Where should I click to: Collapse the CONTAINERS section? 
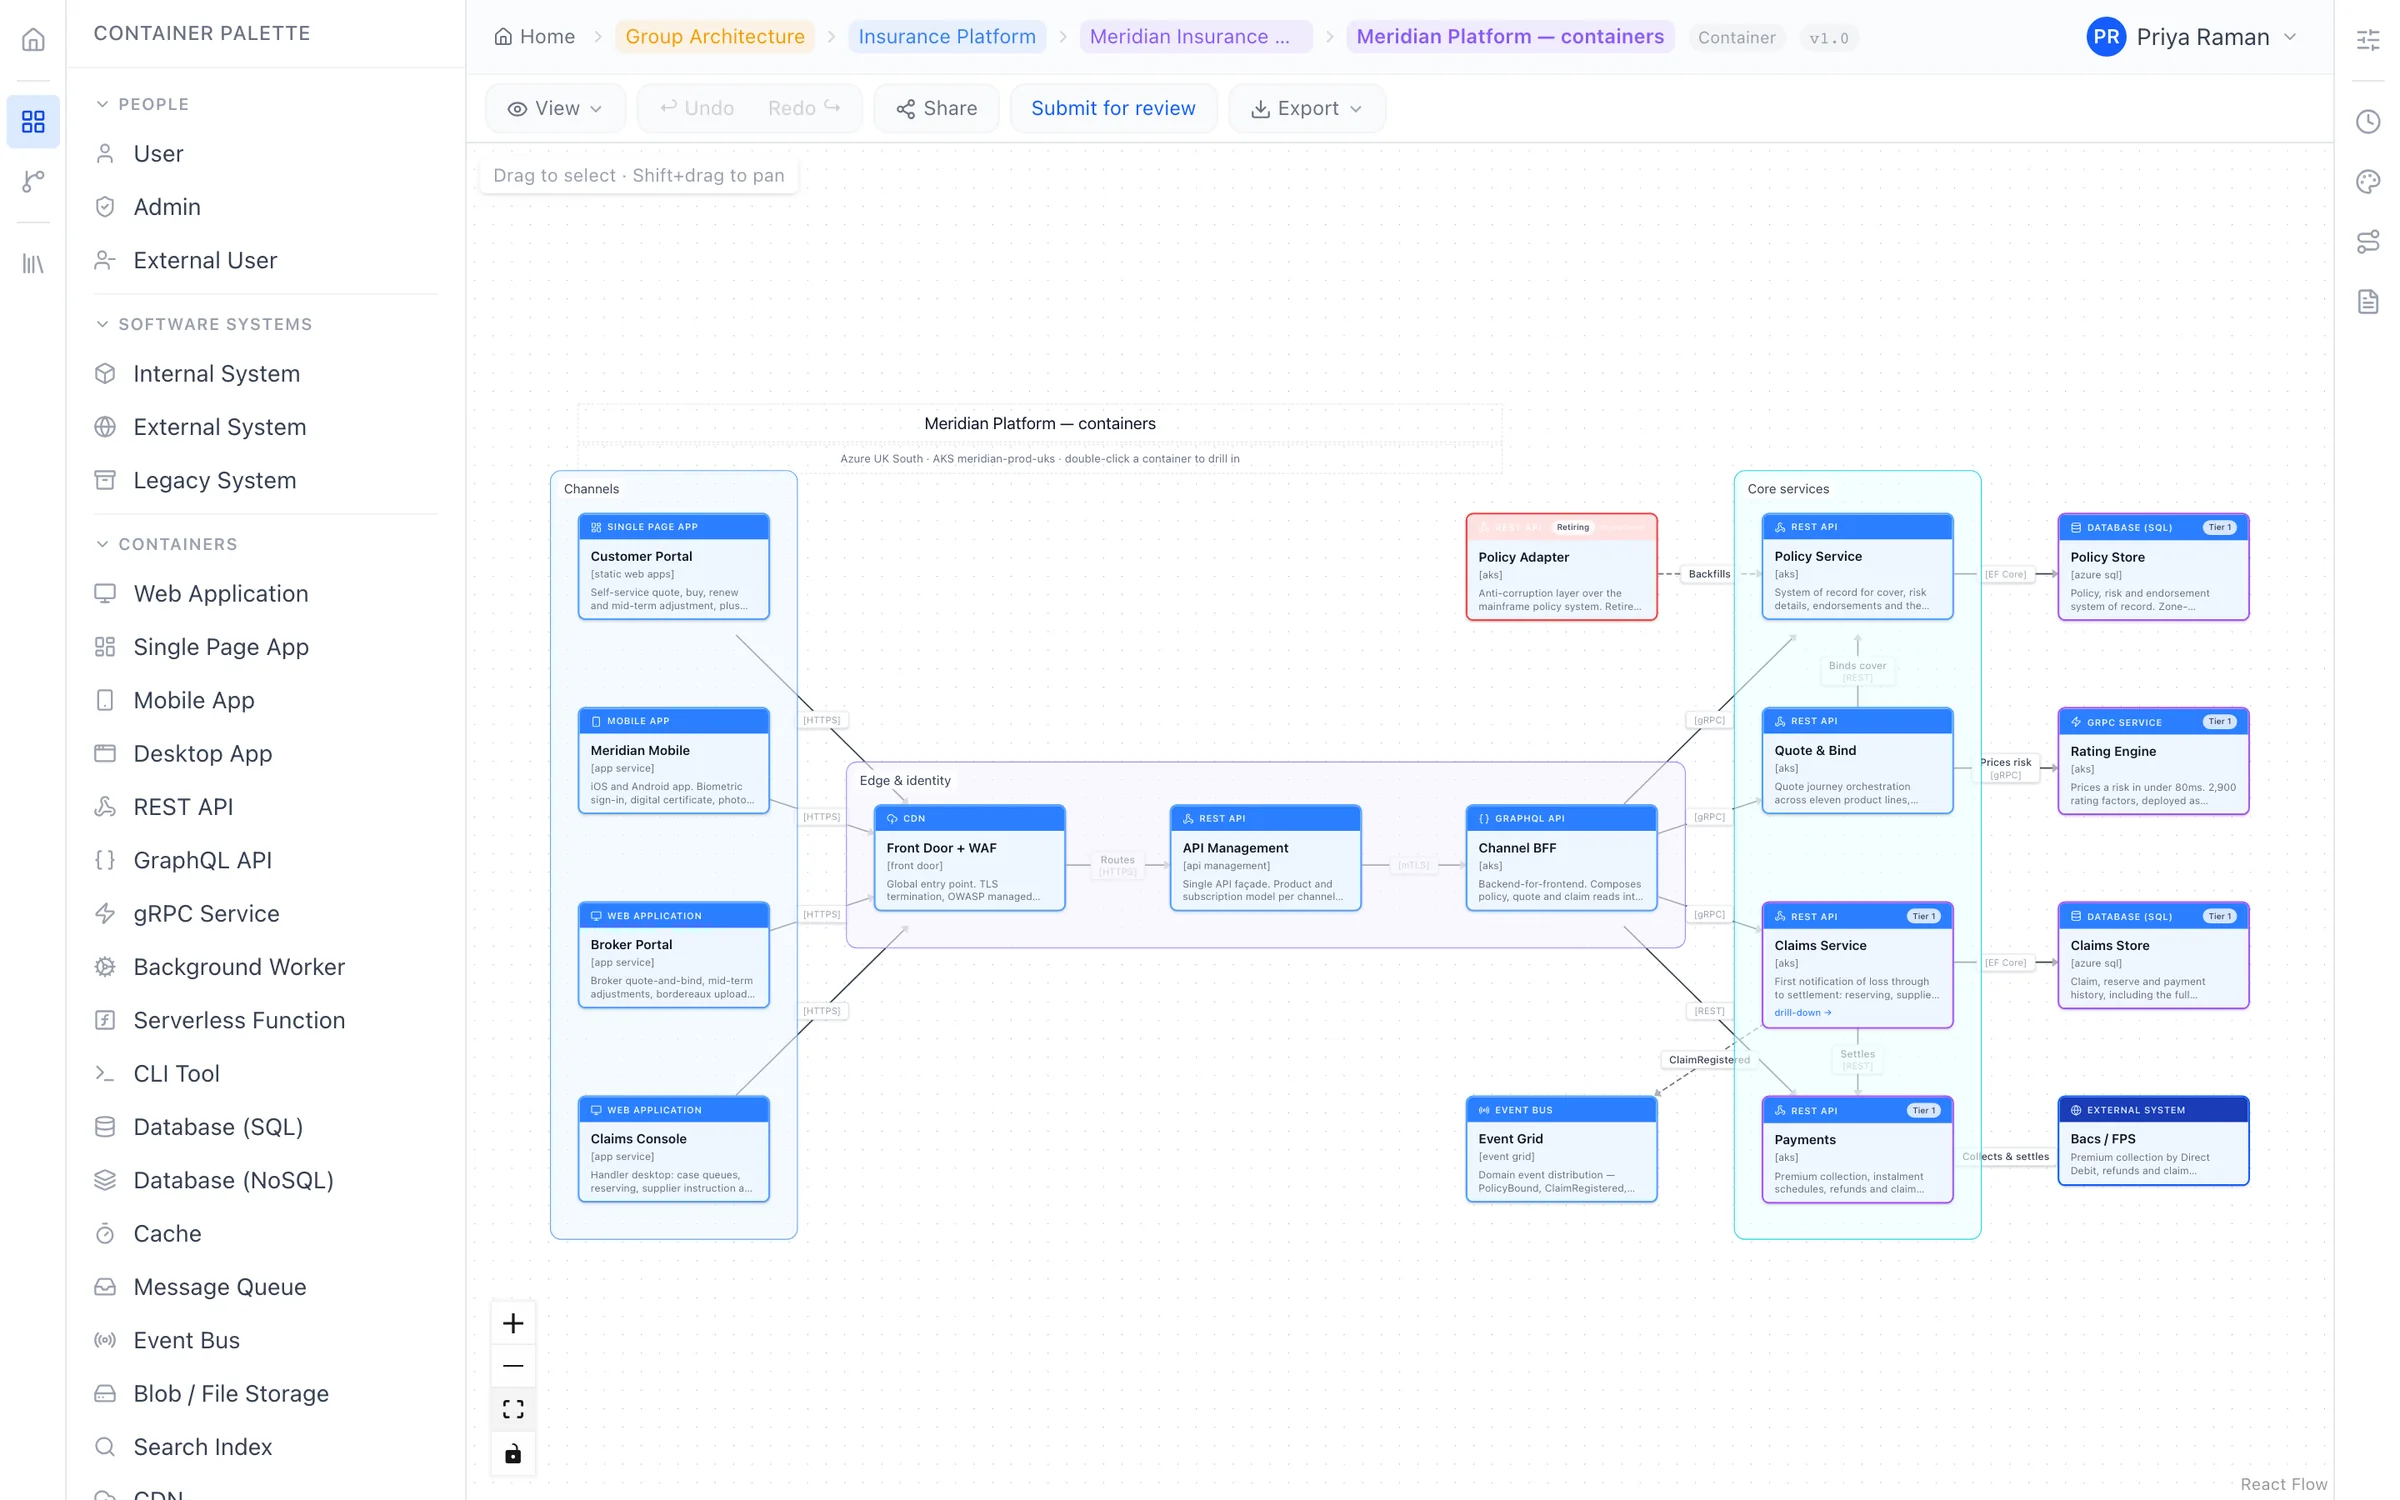pos(166,544)
